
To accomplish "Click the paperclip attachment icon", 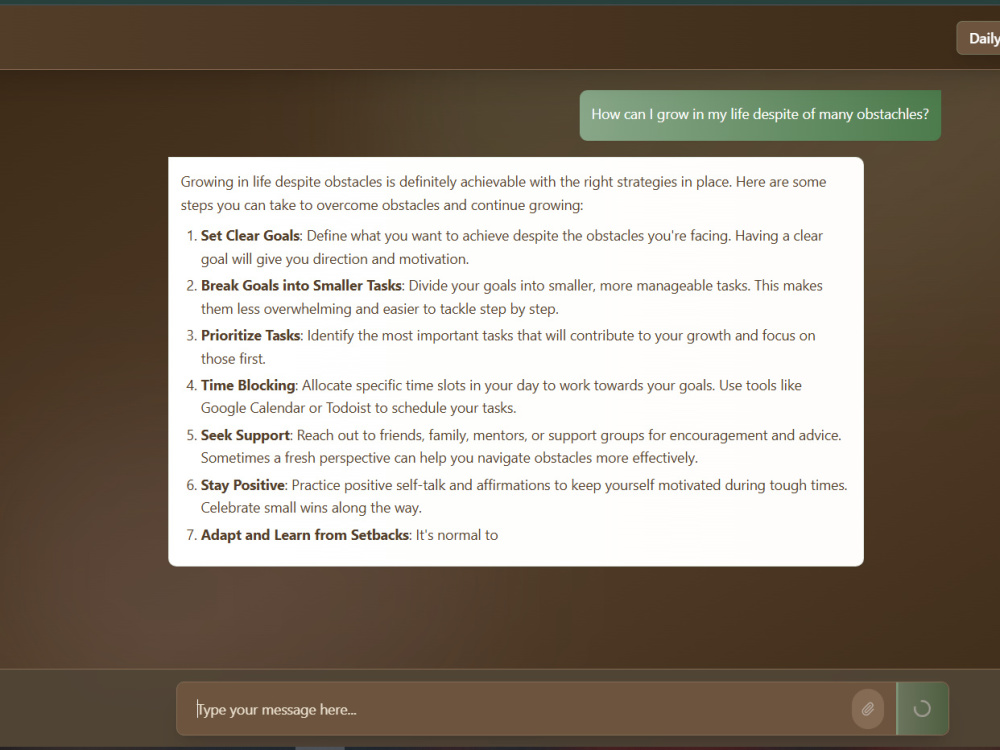I will tap(867, 709).
